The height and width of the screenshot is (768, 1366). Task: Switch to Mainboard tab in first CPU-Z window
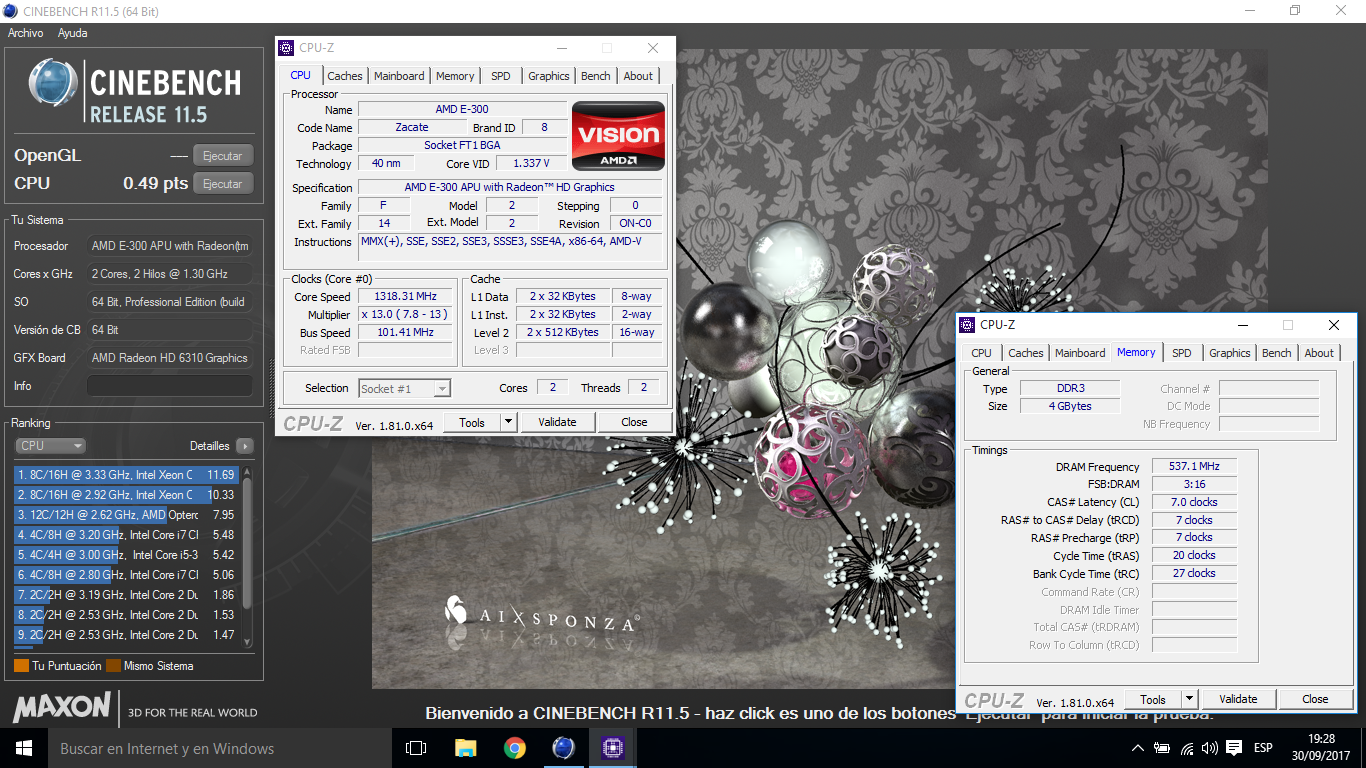[x=399, y=76]
